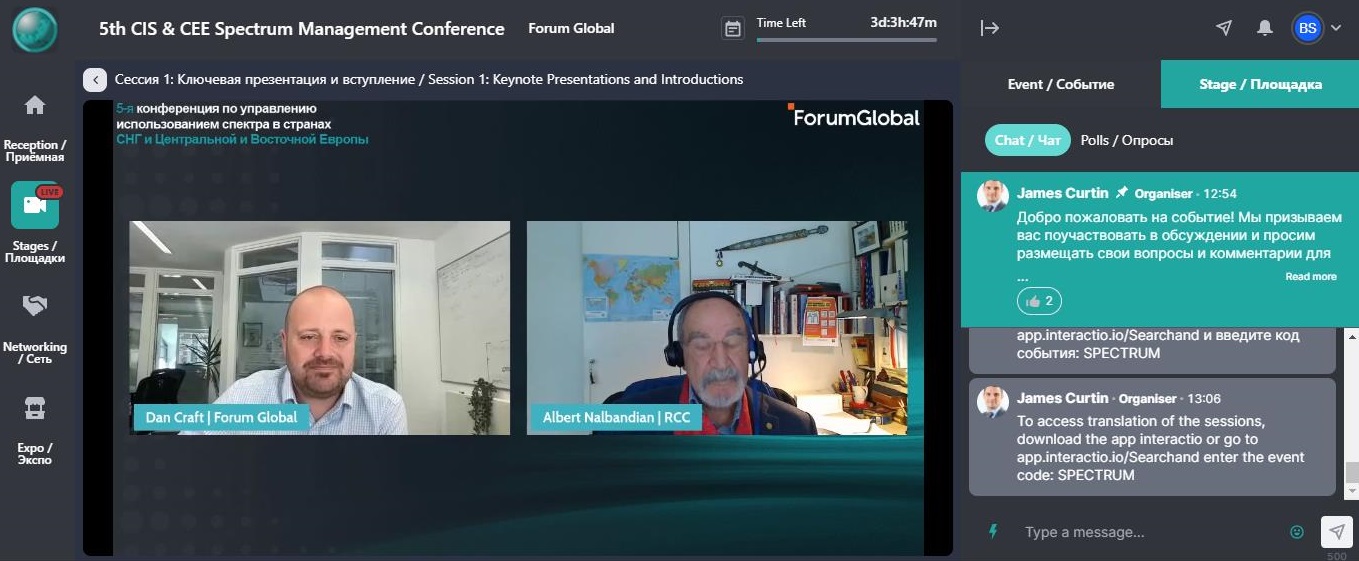This screenshot has height=561, width=1359.
Task: Open the emoji picker smiley icon
Action: pos(1297,532)
